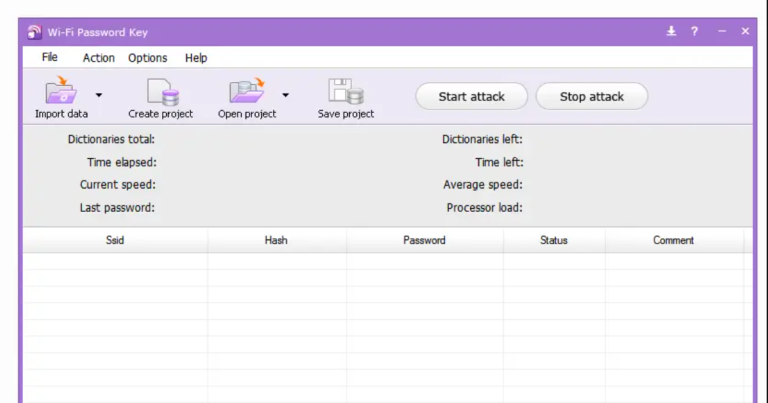This screenshot has width=768, height=403.
Task: Close the Wi-Fi Password Key window
Action: pyautogui.click(x=745, y=31)
